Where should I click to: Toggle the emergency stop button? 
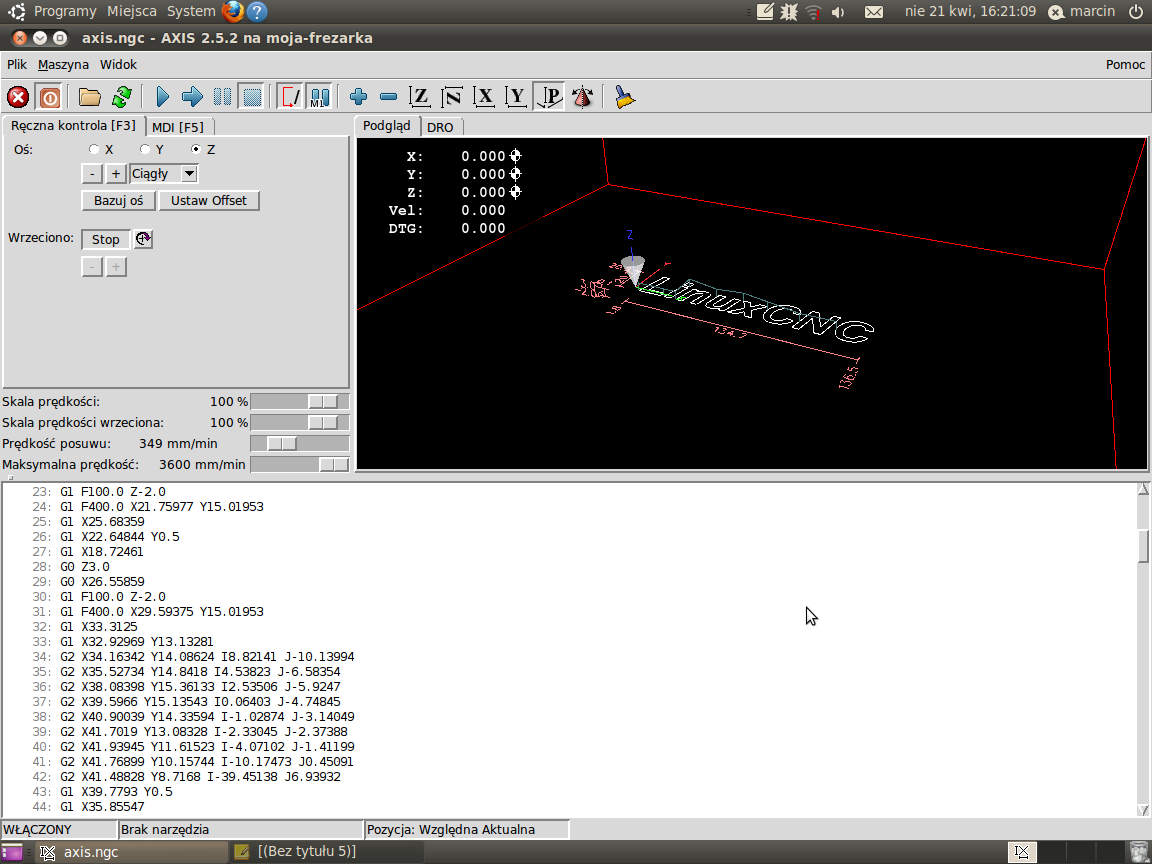[18, 97]
